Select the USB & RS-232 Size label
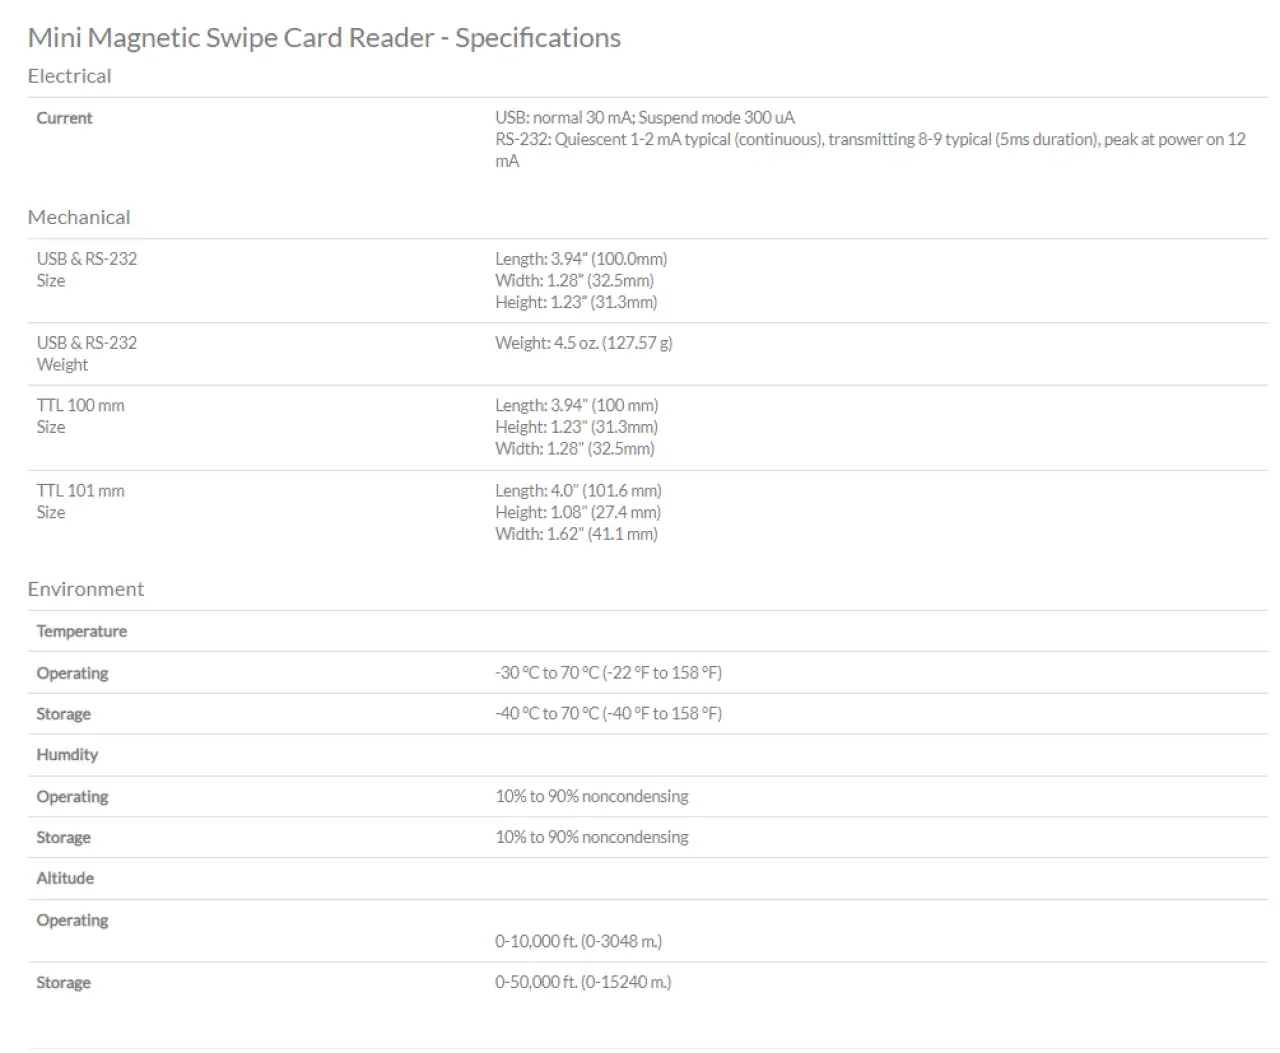This screenshot has height=1053, width=1280. [87, 270]
